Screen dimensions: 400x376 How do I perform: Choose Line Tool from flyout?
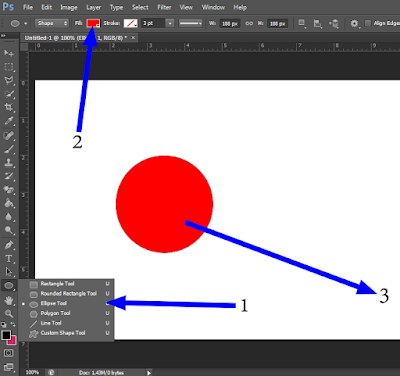(66, 323)
